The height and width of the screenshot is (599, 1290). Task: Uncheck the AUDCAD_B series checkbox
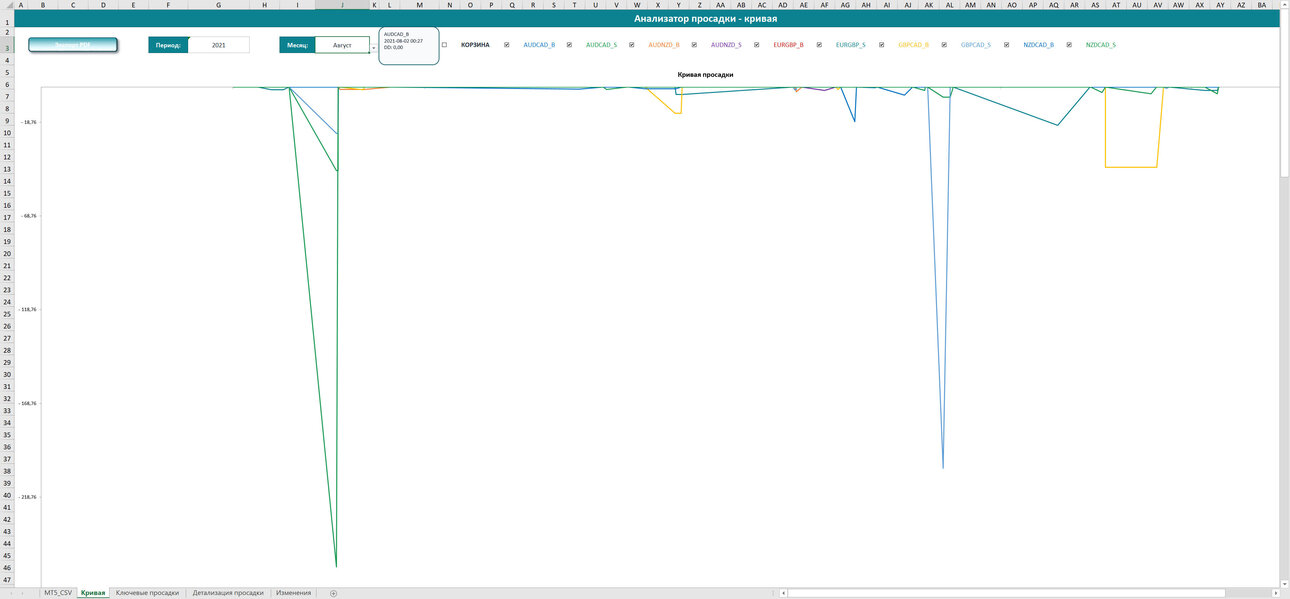[507, 45]
